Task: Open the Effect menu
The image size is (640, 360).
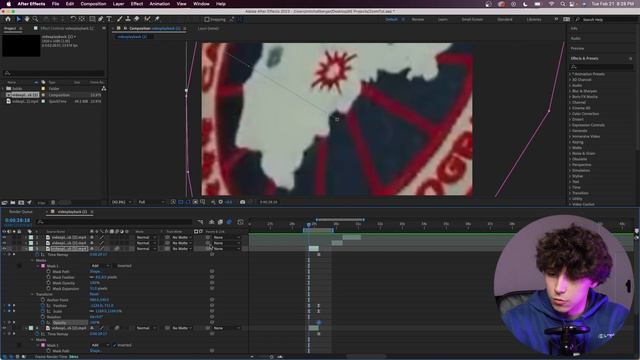Action: (137, 4)
